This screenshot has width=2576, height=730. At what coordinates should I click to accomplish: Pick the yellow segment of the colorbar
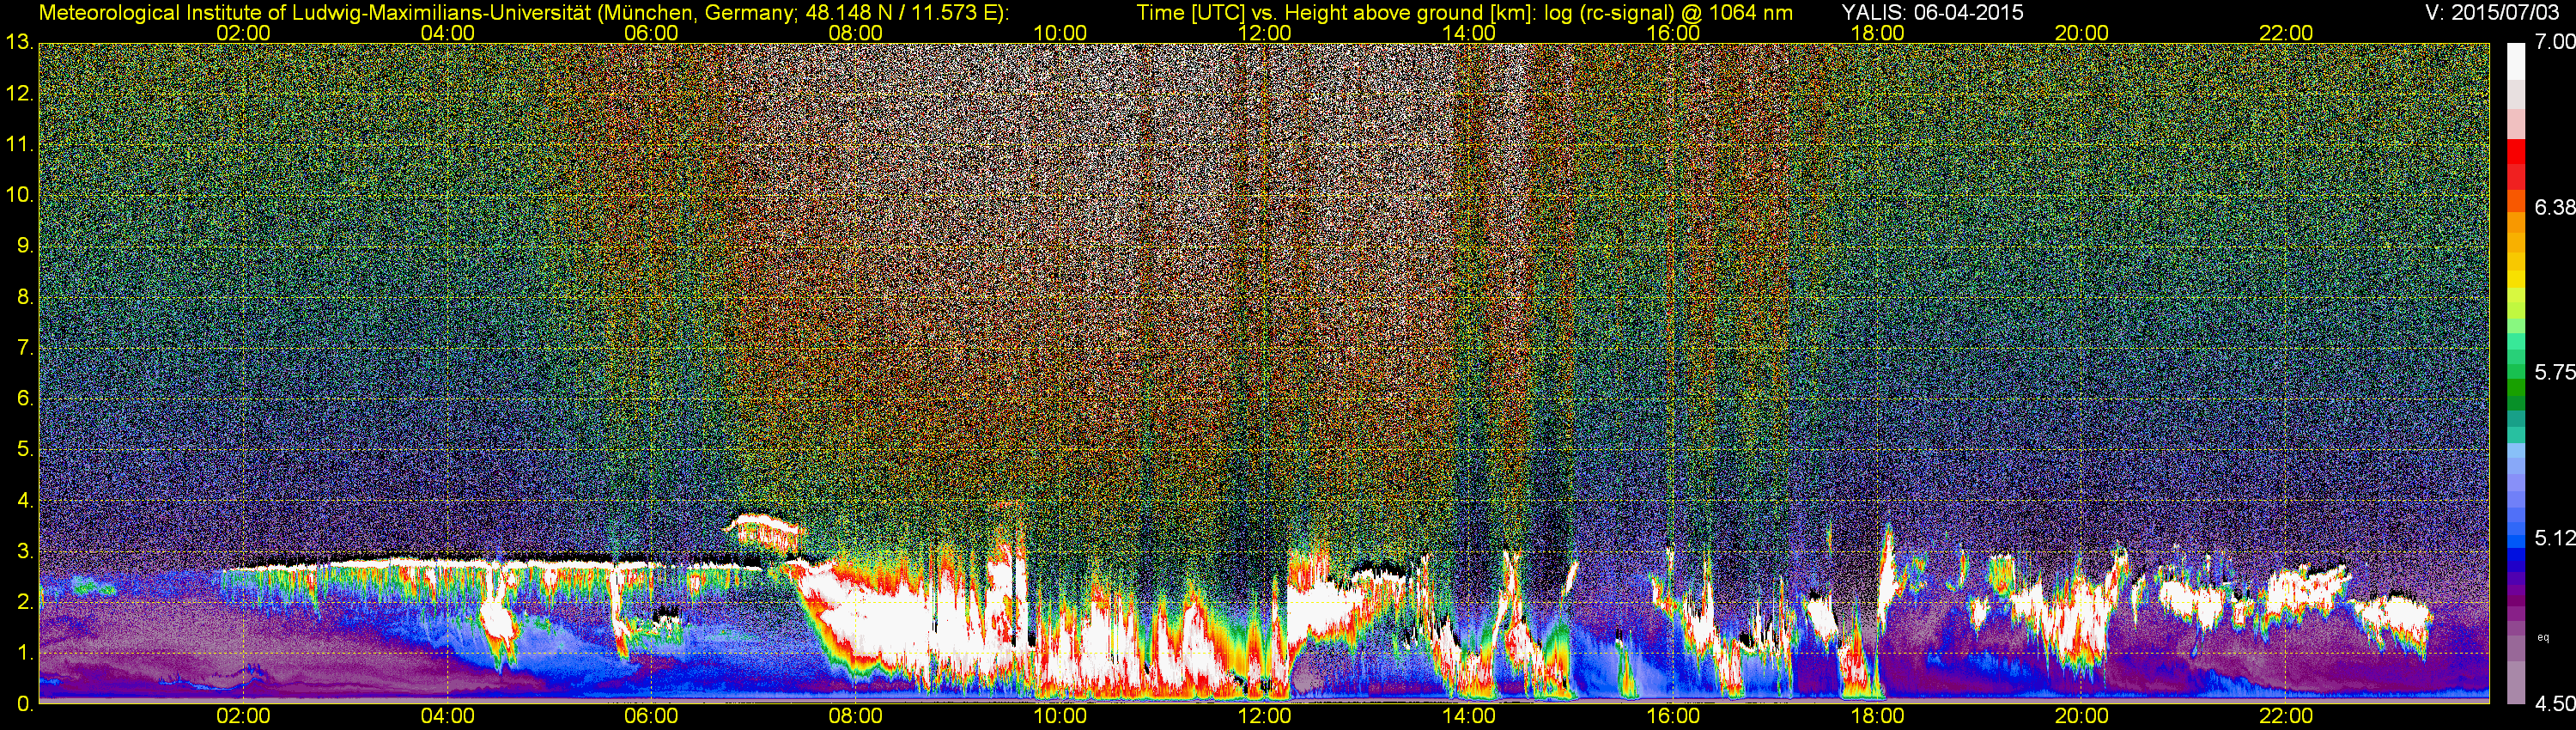pos(2514,280)
